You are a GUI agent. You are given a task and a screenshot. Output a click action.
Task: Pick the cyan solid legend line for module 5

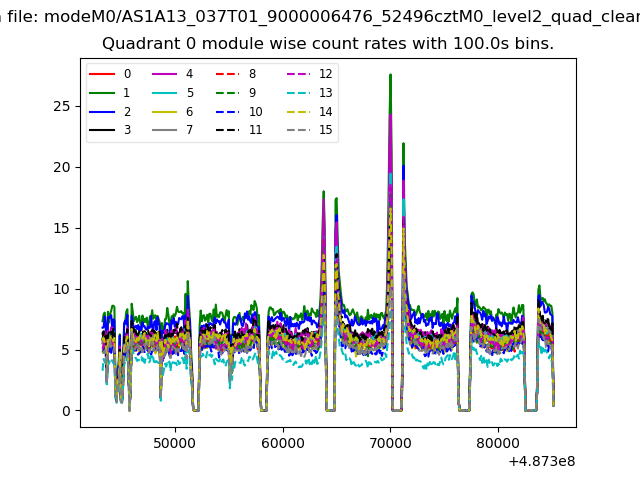click(x=165, y=93)
